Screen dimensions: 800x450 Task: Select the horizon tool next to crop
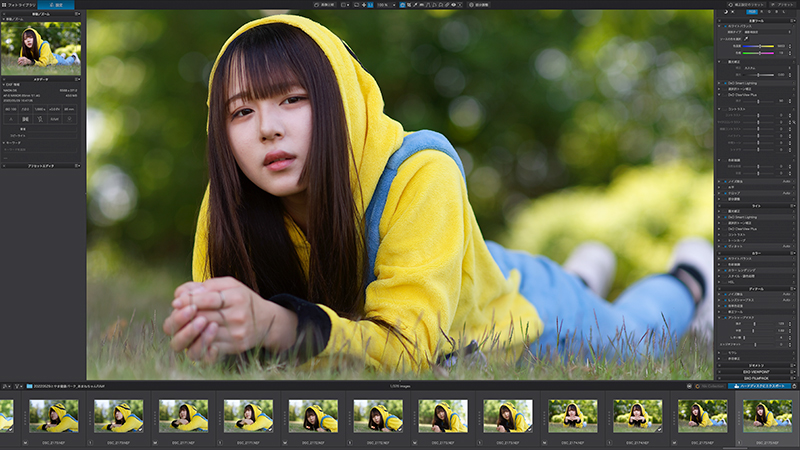point(409,5)
